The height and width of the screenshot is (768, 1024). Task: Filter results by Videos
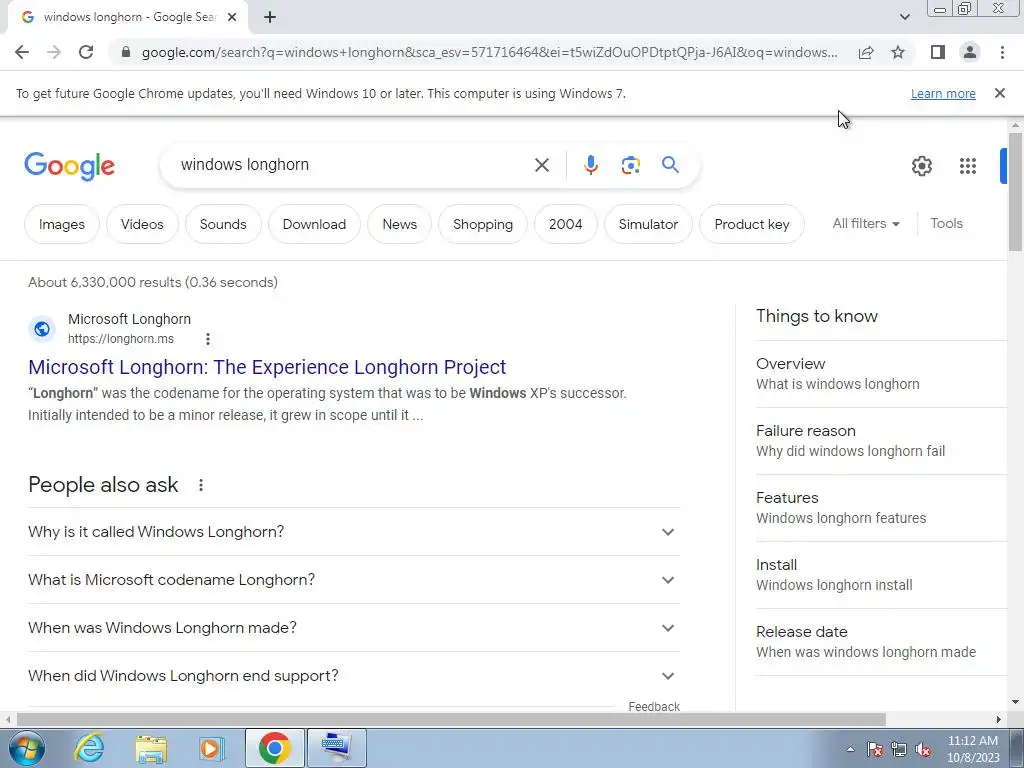(142, 224)
